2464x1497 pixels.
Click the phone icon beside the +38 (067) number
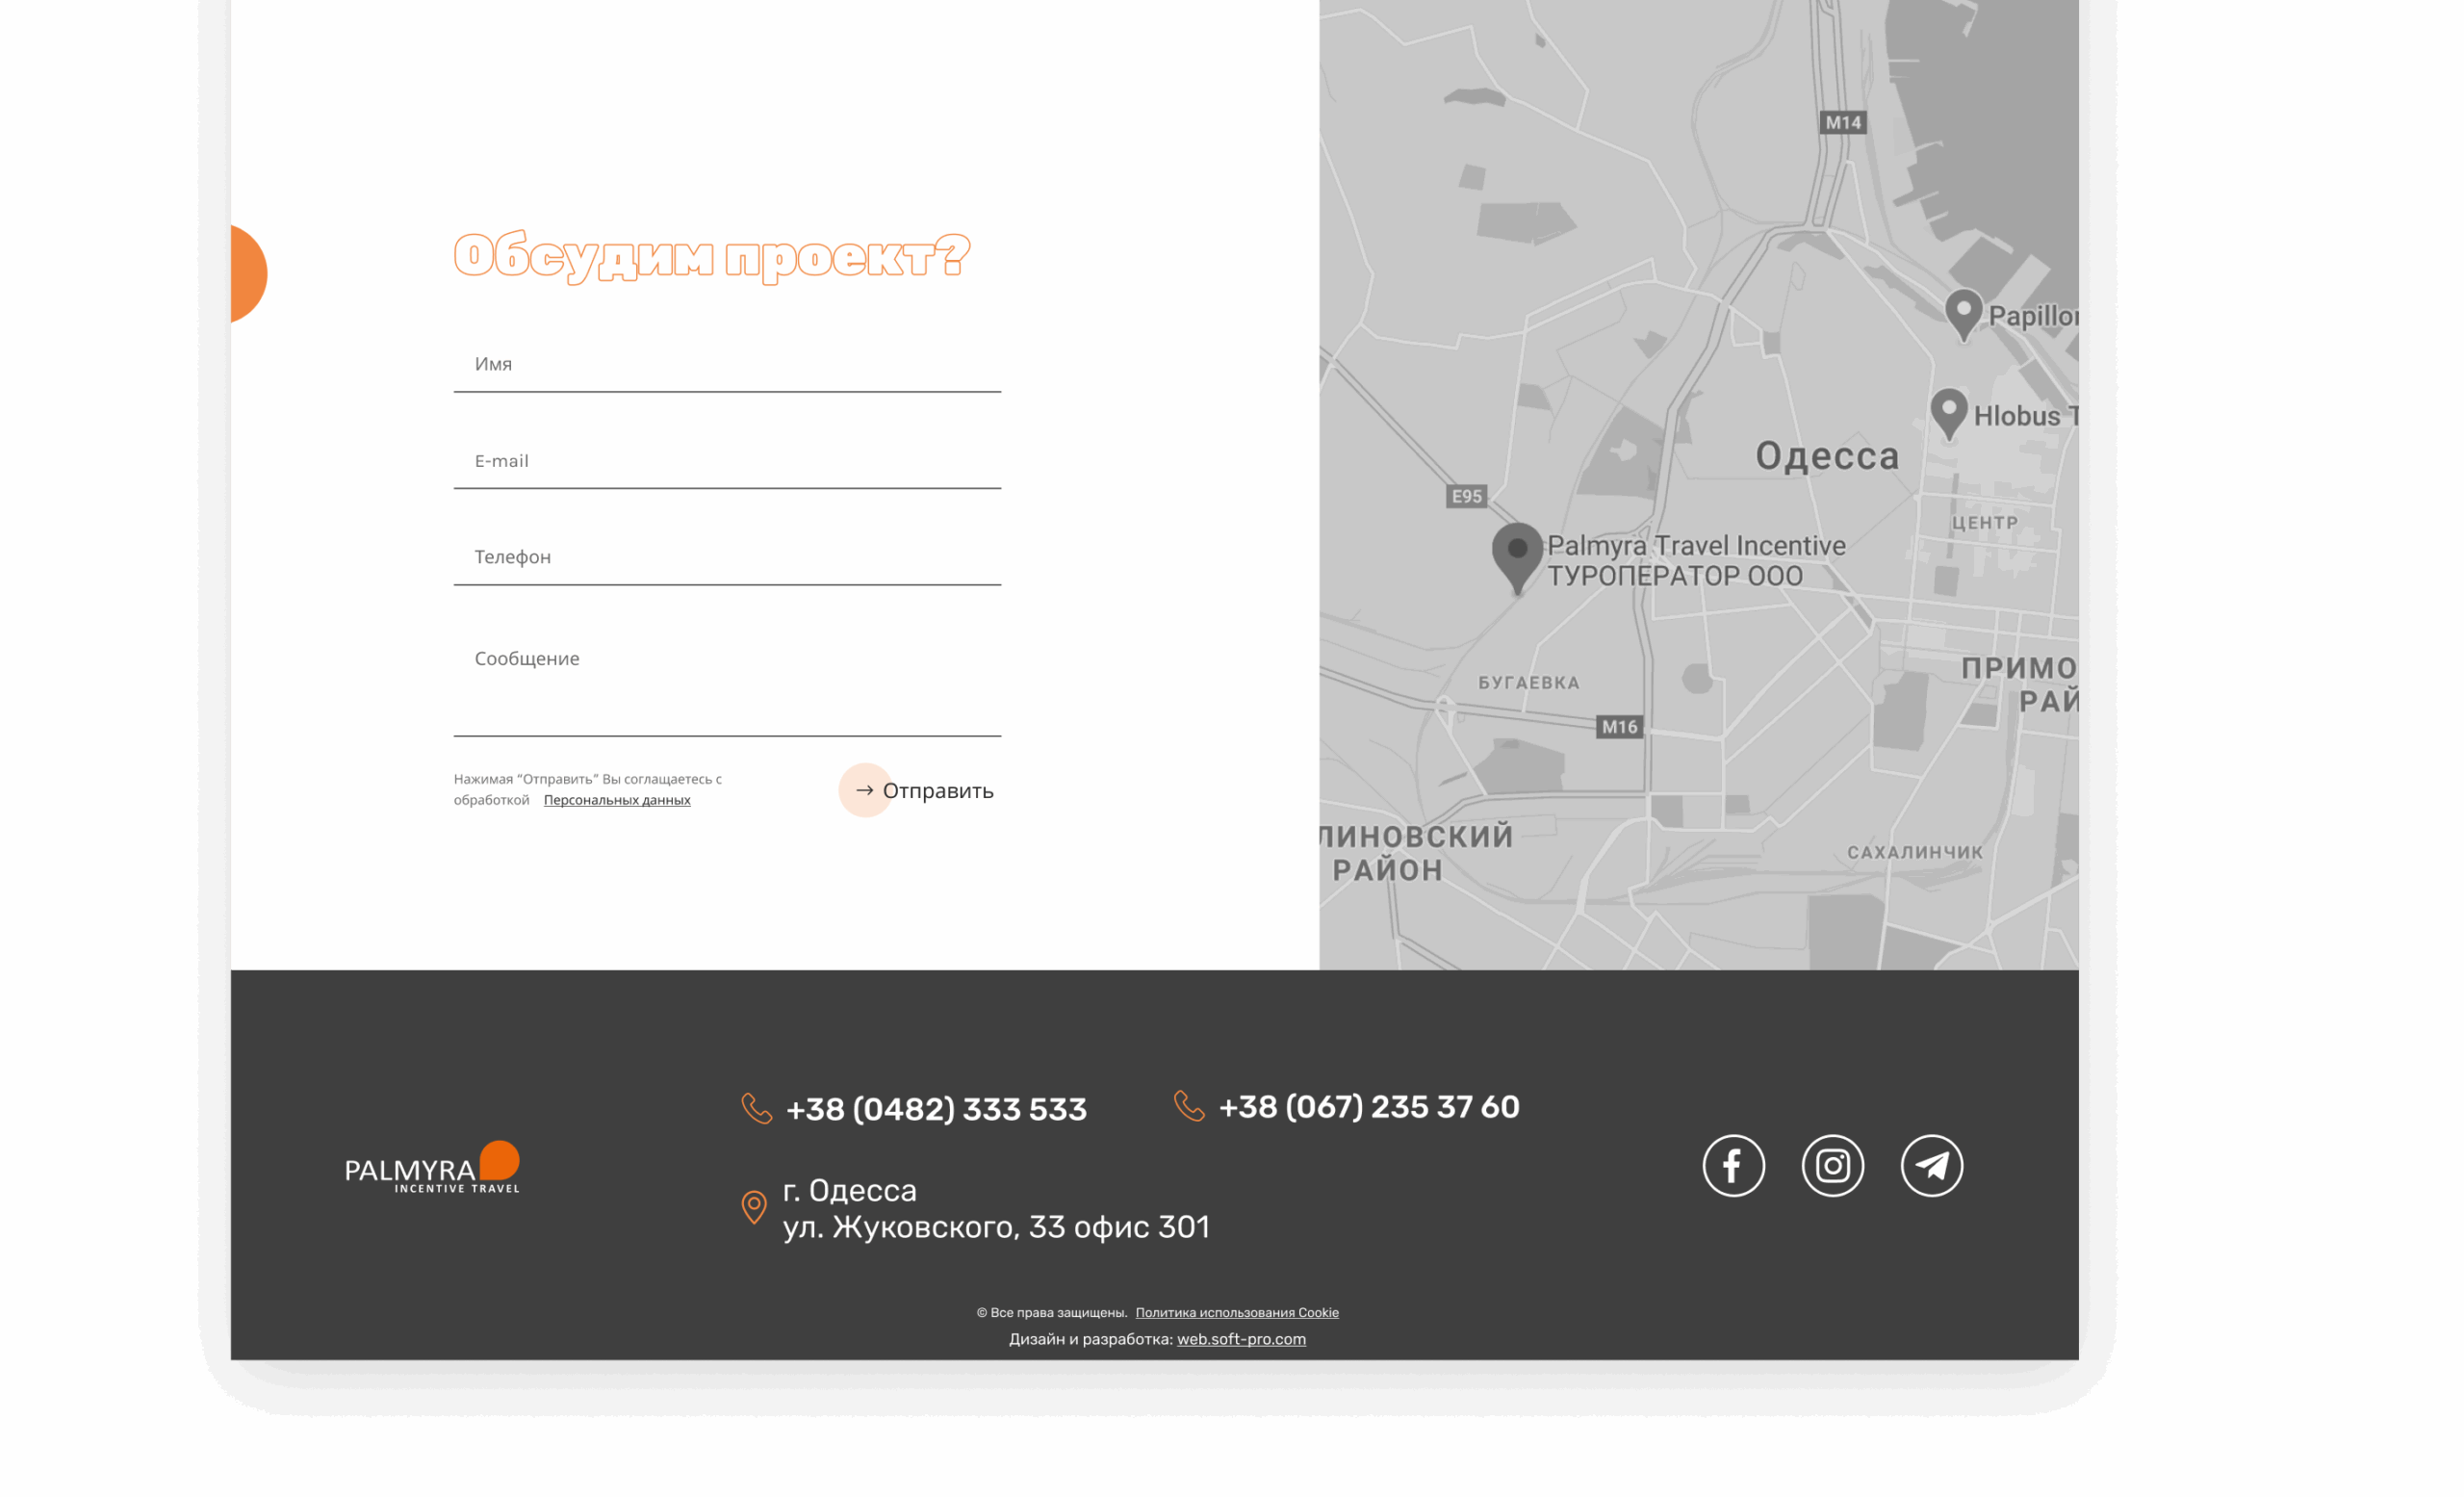tap(1188, 1106)
